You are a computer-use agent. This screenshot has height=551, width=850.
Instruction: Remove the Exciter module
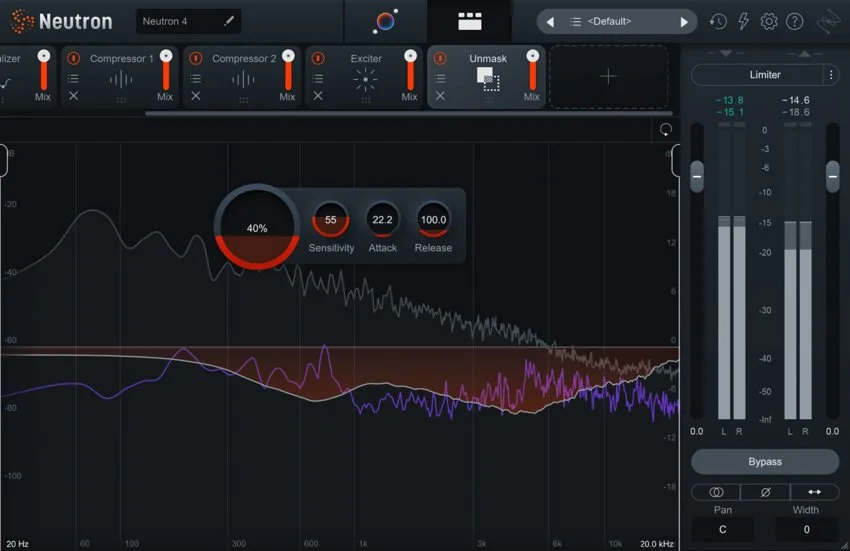pyautogui.click(x=318, y=95)
